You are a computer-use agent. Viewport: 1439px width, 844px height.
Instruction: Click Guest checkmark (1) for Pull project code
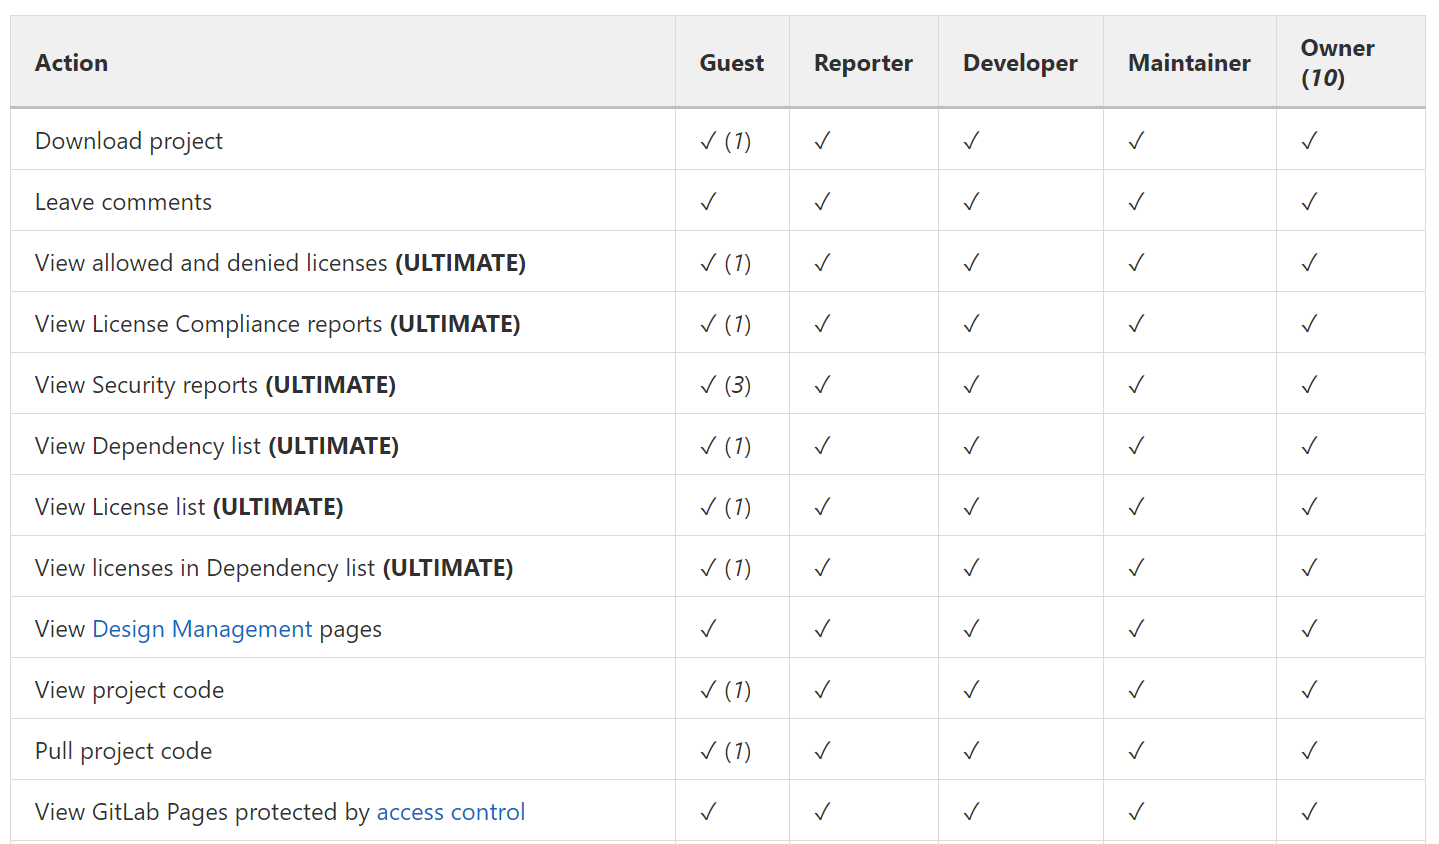coord(725,751)
